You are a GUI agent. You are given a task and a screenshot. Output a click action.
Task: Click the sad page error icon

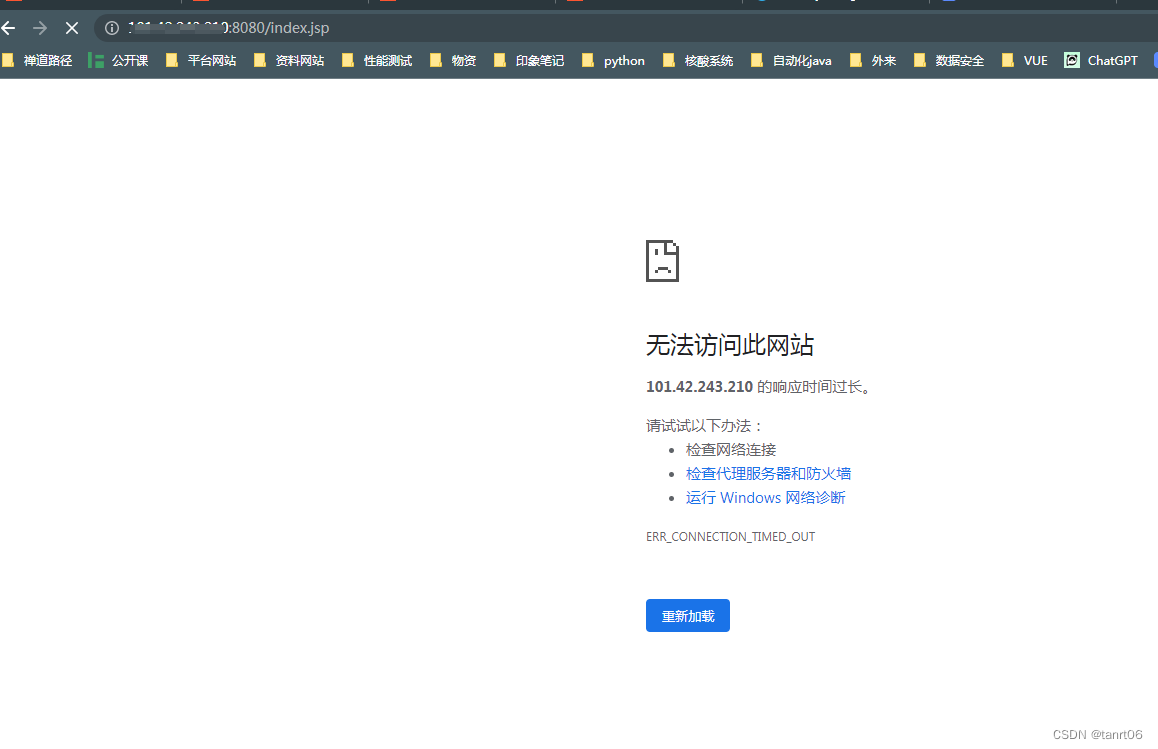coord(662,261)
